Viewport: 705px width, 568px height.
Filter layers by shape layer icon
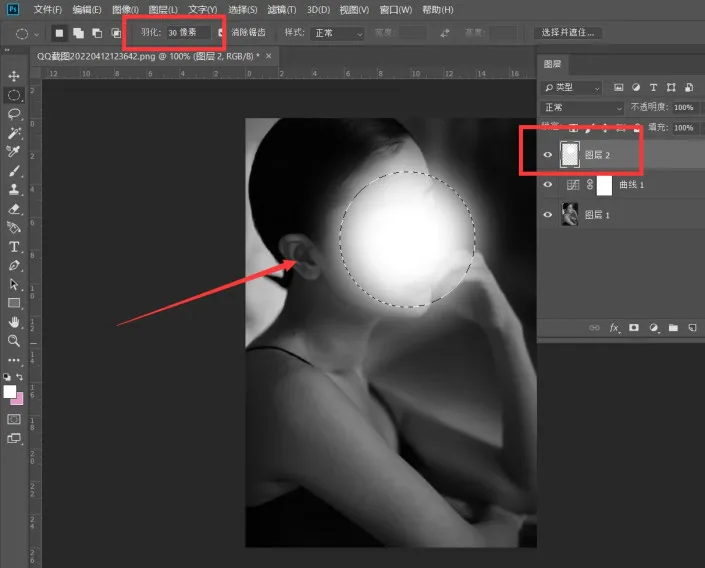[671, 88]
